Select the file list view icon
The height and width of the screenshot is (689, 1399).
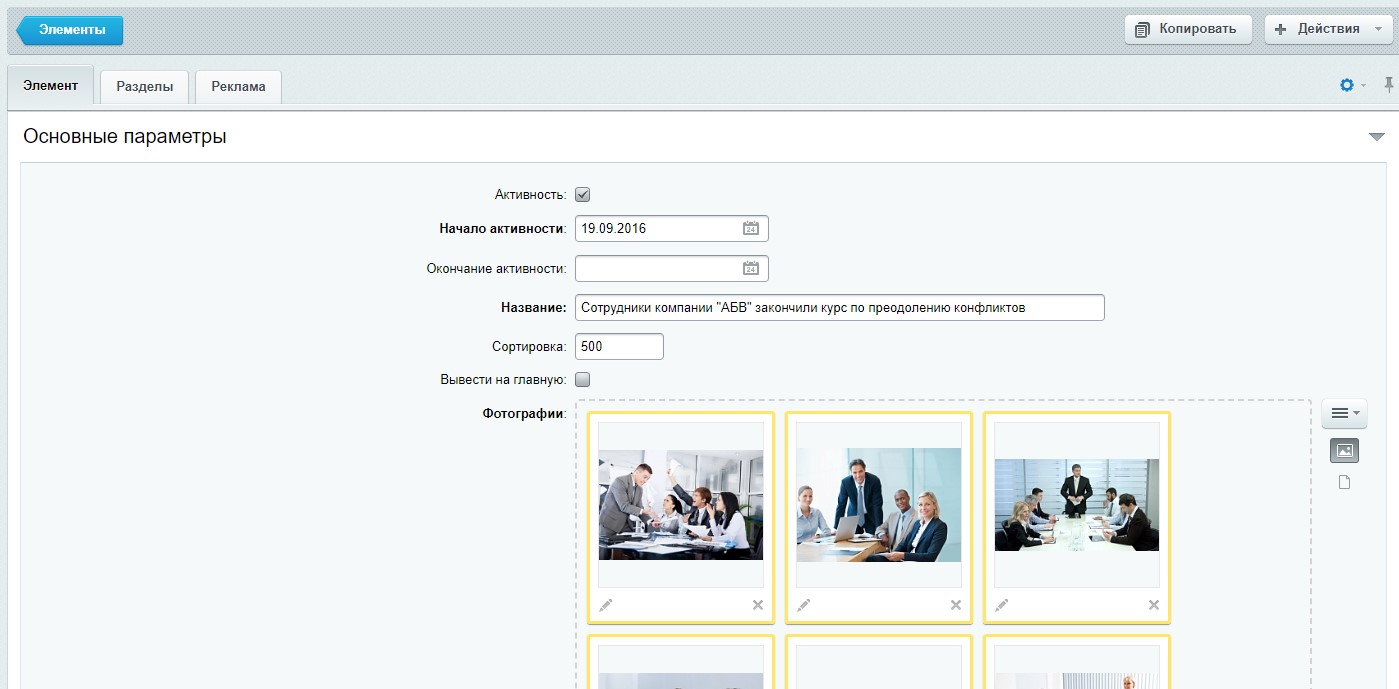[x=1344, y=483]
